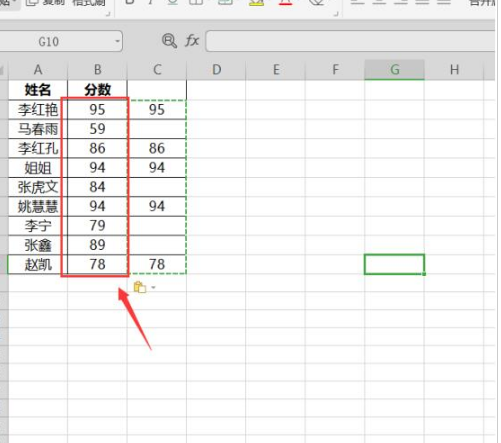Select column E header
Image resolution: width=501 pixels, height=443 pixels.
[x=276, y=70]
